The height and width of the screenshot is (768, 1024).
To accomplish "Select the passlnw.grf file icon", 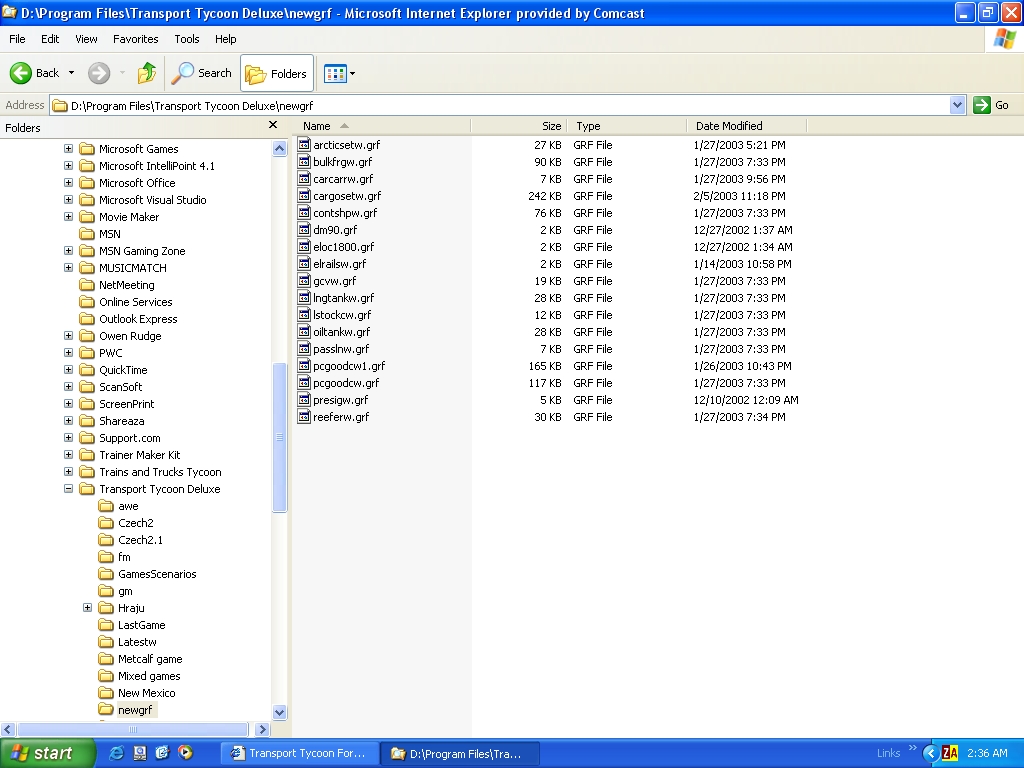I will tap(304, 348).
